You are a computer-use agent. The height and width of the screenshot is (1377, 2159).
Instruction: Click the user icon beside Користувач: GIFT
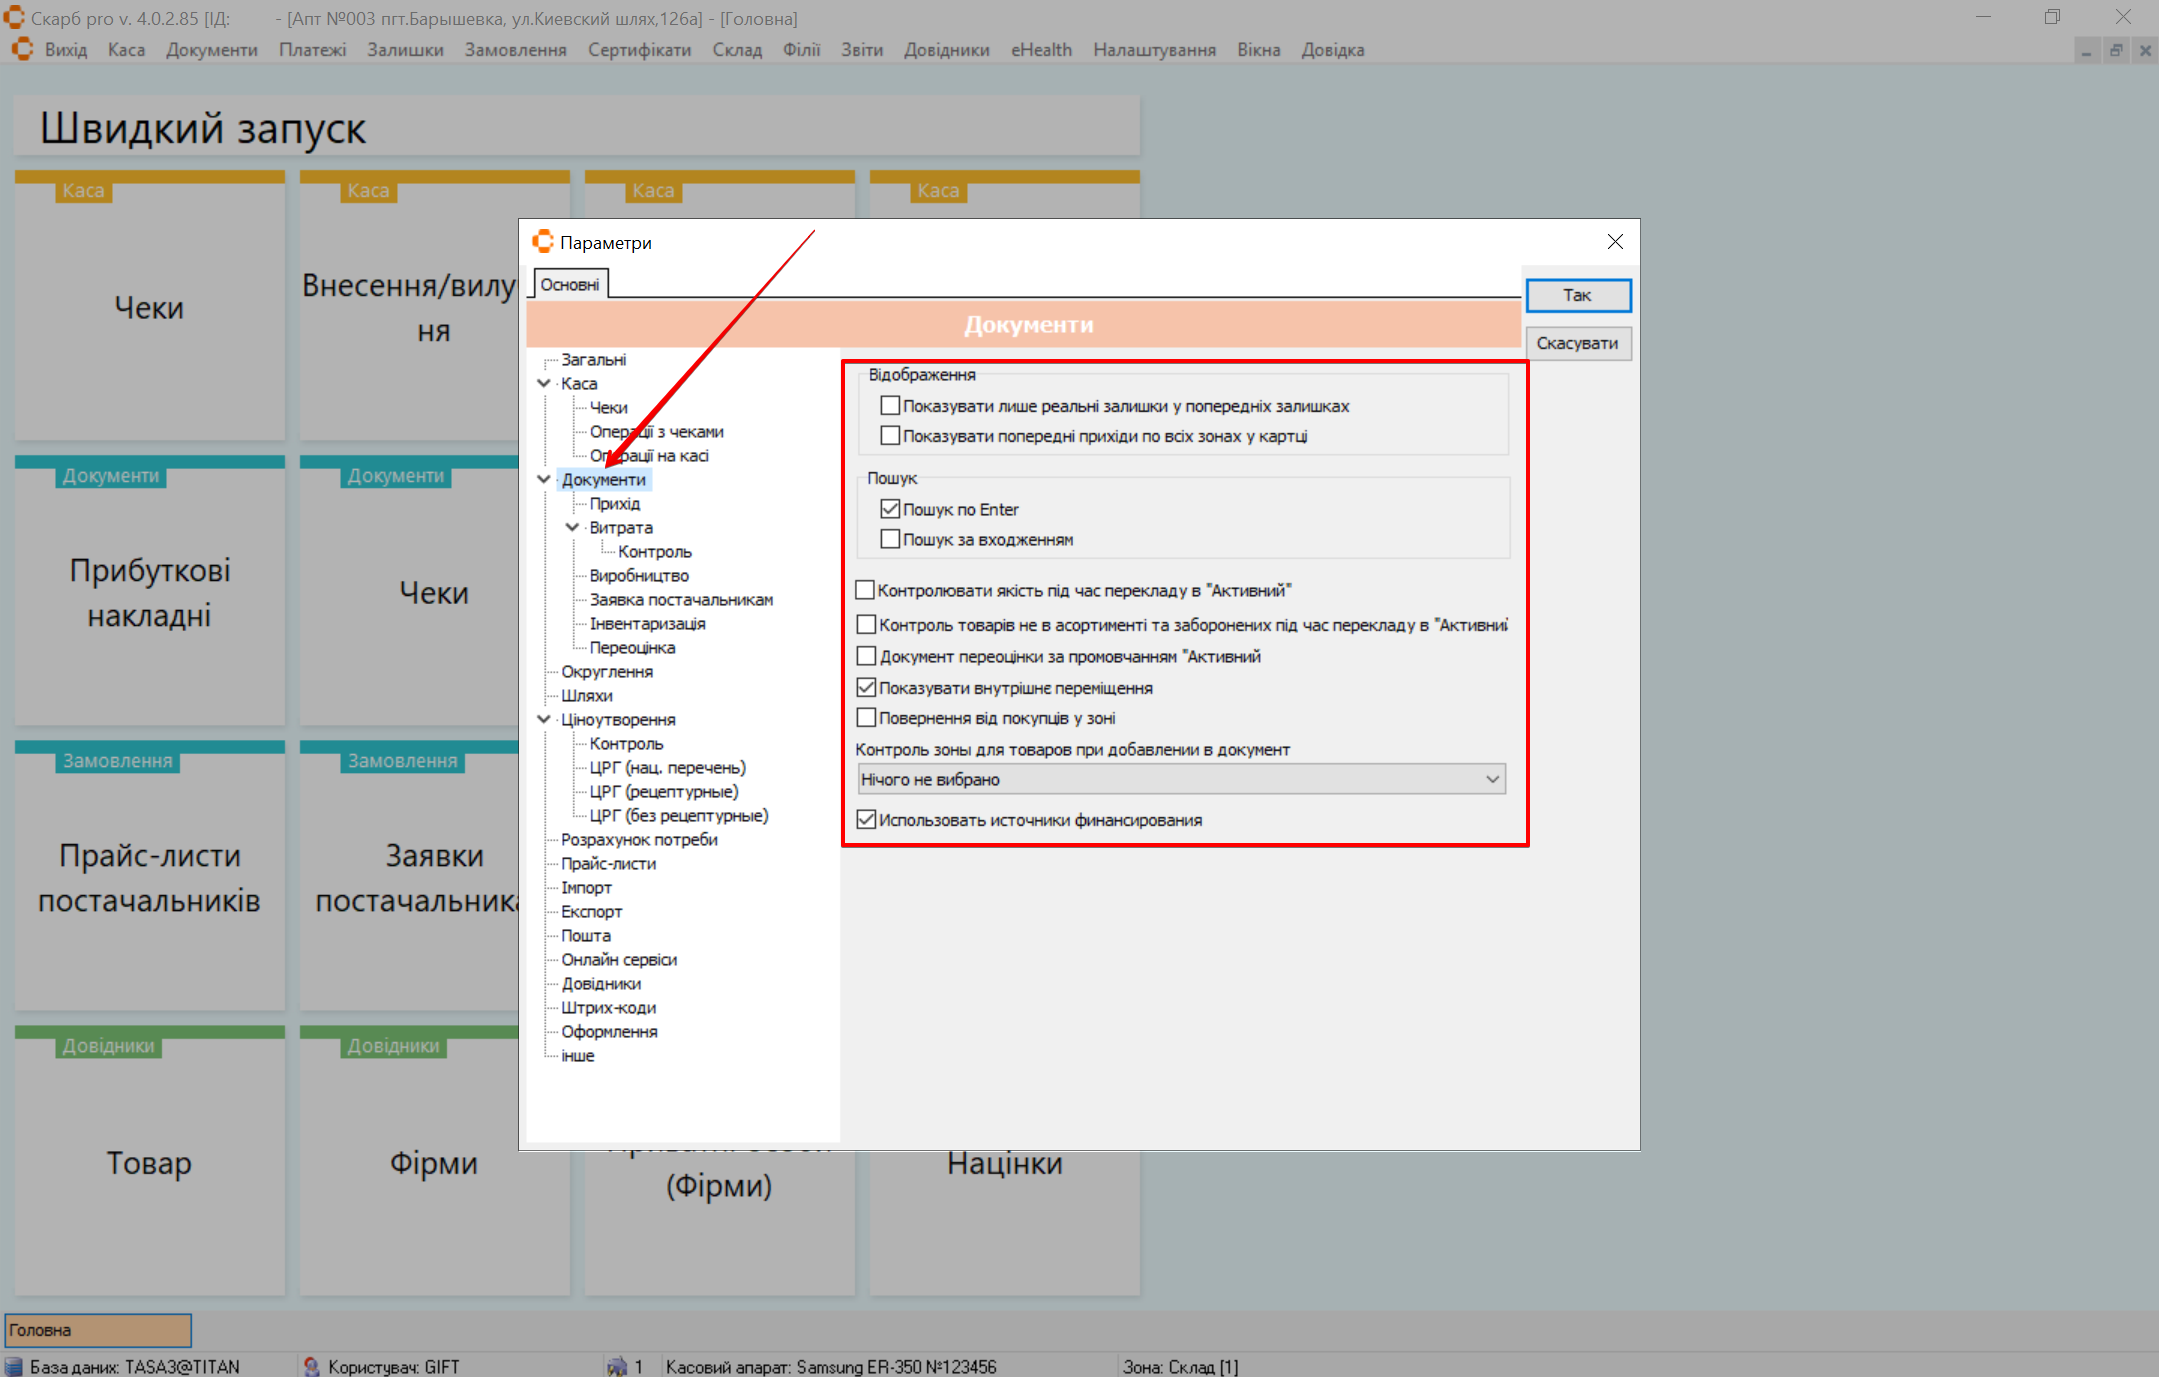pyautogui.click(x=312, y=1366)
